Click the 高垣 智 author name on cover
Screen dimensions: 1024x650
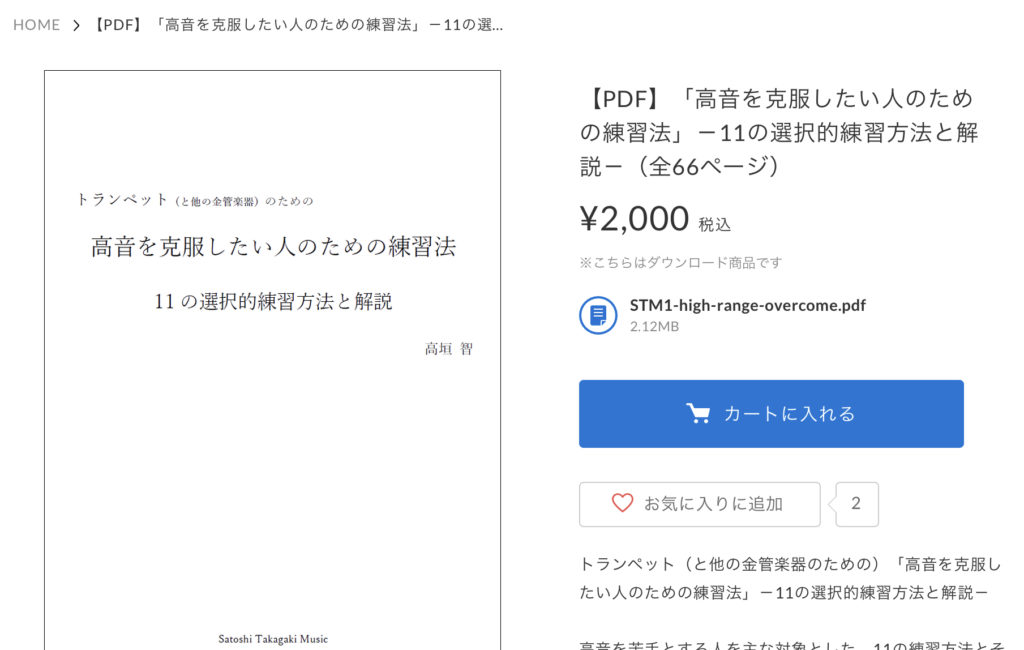click(449, 349)
